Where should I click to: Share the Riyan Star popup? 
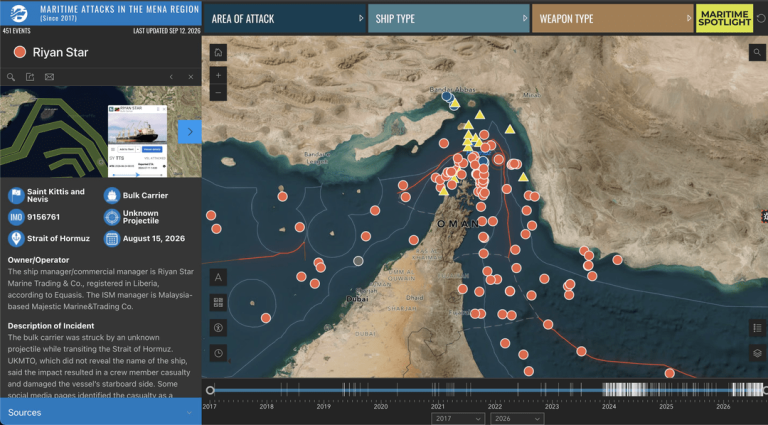30,77
